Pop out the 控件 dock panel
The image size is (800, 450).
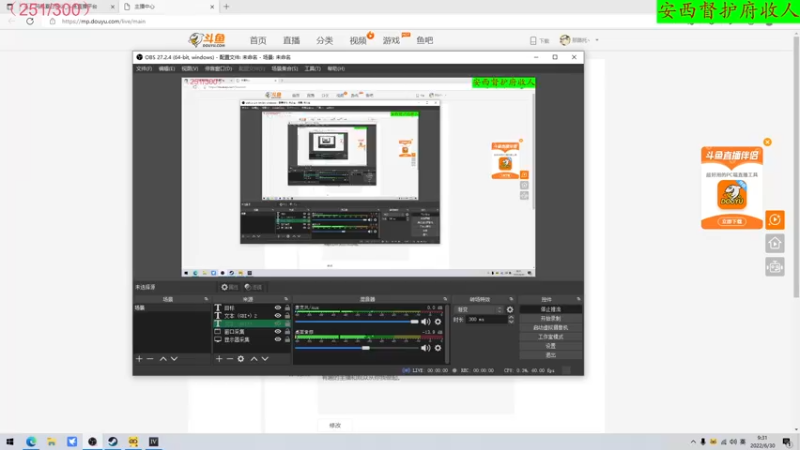pos(579,299)
